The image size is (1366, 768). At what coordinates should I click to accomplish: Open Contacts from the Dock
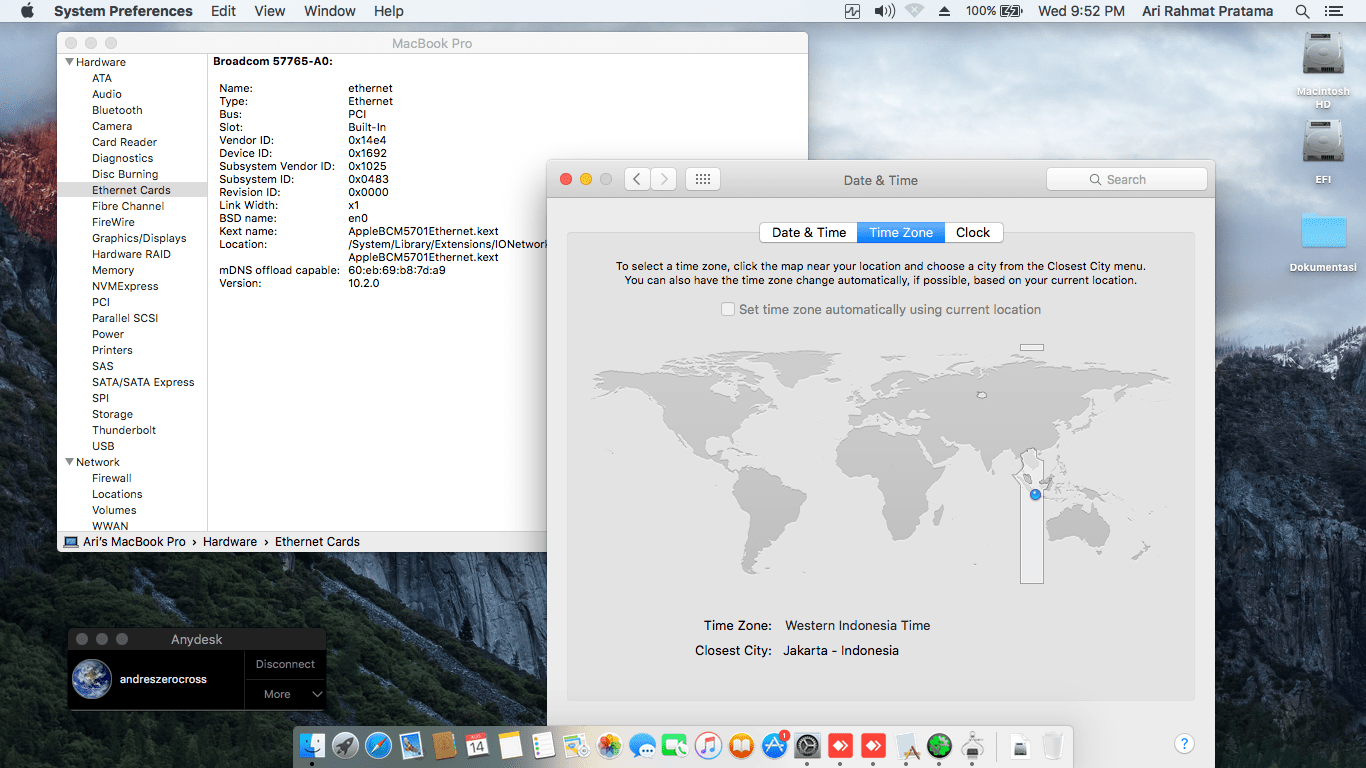coord(445,745)
